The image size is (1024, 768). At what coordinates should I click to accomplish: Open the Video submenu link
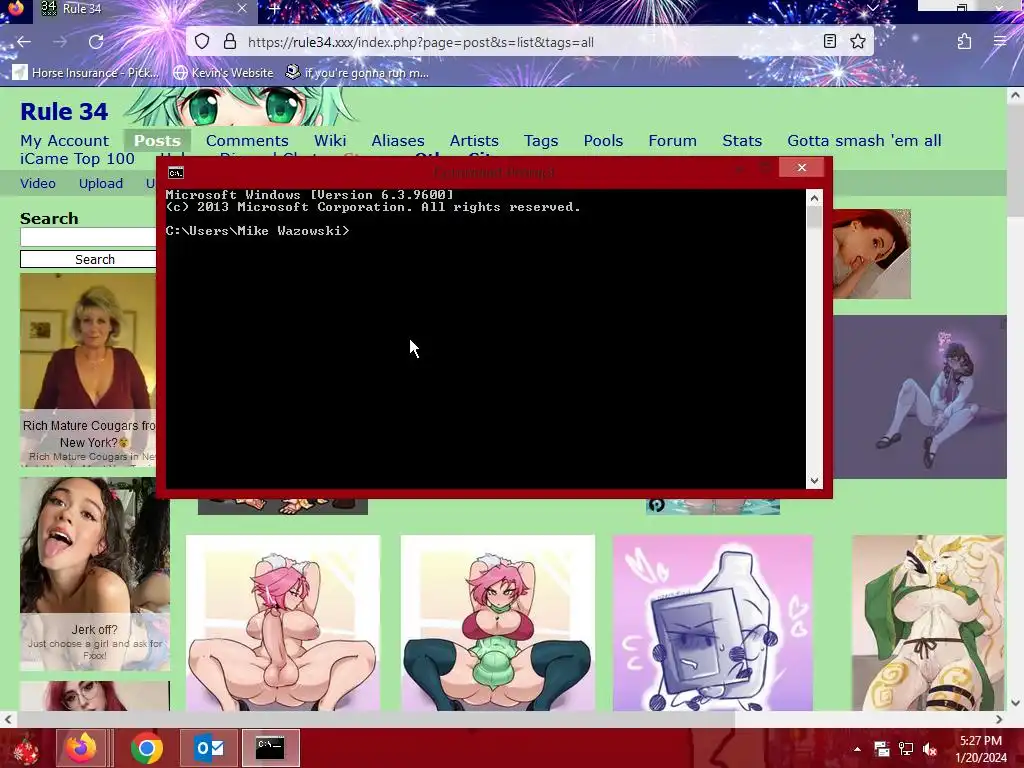pyautogui.click(x=38, y=184)
